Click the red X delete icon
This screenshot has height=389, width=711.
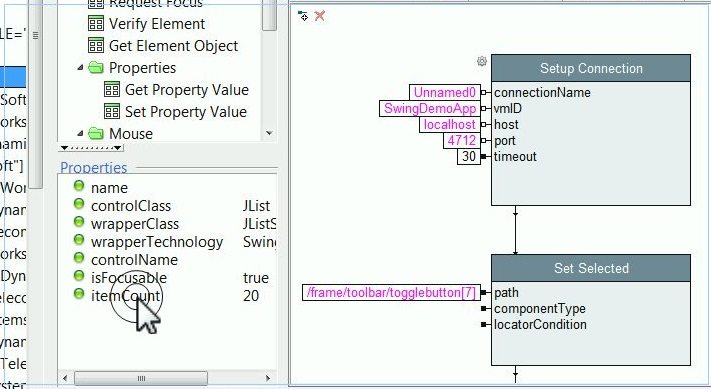pos(320,16)
